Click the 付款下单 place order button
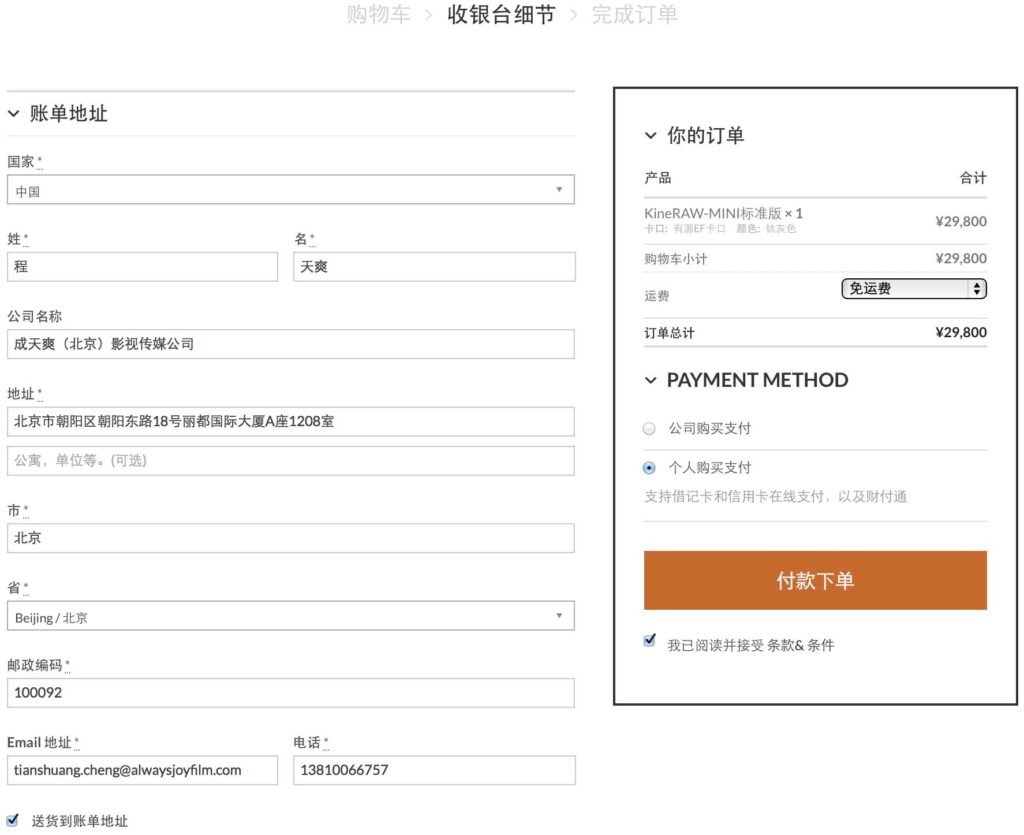Image resolution: width=1024 pixels, height=835 pixels. (815, 580)
